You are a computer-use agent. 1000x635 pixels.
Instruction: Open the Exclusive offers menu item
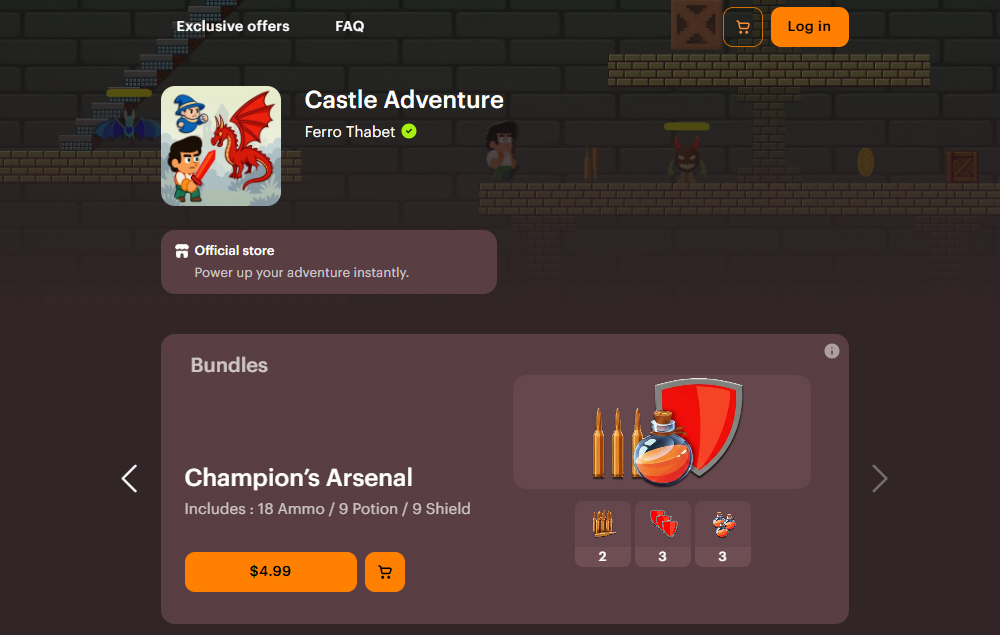click(x=233, y=26)
